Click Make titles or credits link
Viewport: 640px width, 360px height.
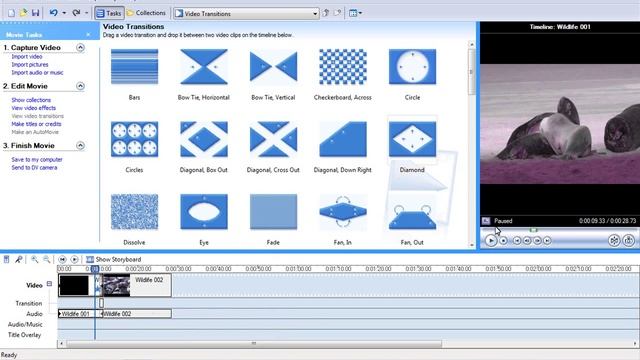(x=36, y=124)
